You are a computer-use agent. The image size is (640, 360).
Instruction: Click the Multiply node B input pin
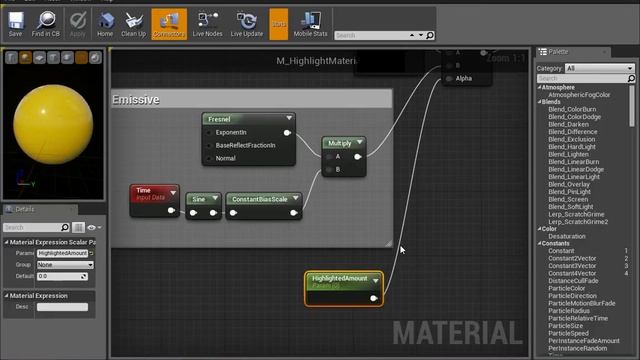(x=329, y=170)
